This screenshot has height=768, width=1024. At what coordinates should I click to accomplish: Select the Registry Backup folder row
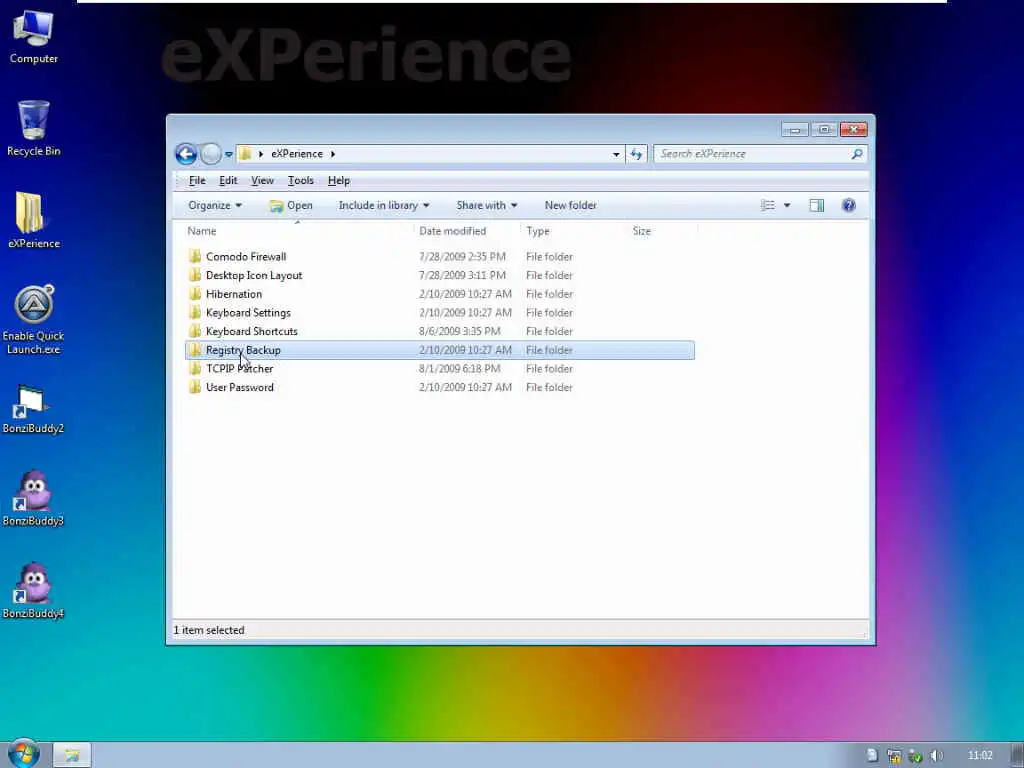(440, 350)
